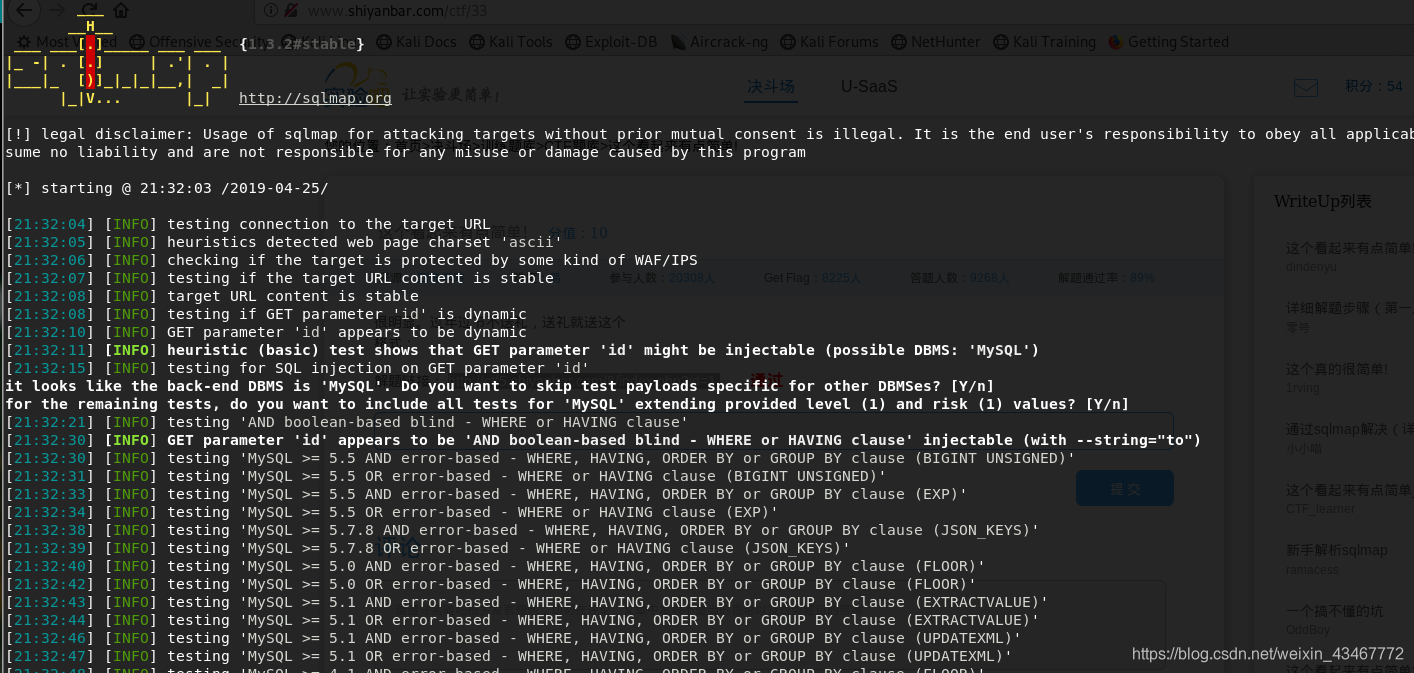Click the browser Back arrow button

tap(24, 11)
